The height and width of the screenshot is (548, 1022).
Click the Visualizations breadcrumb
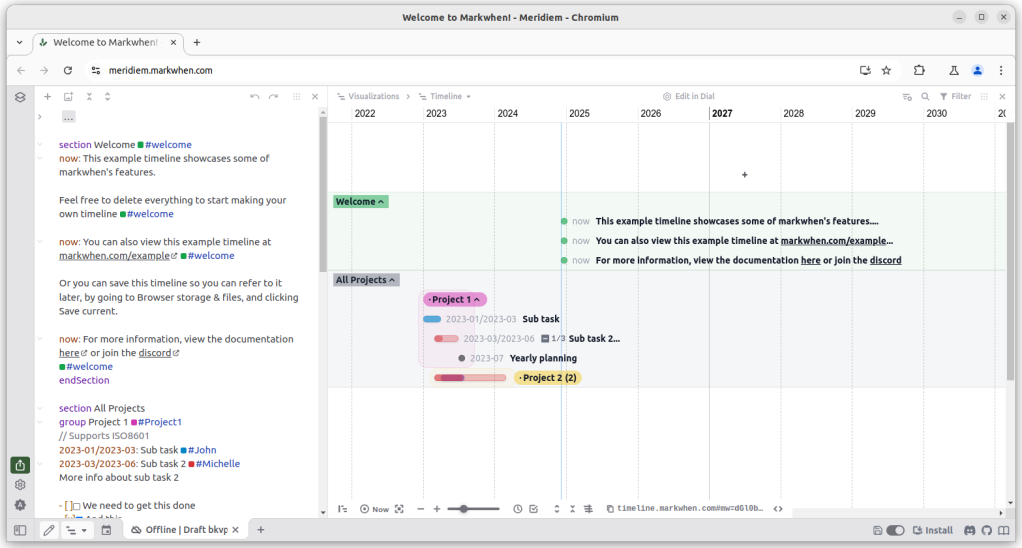coord(368,96)
